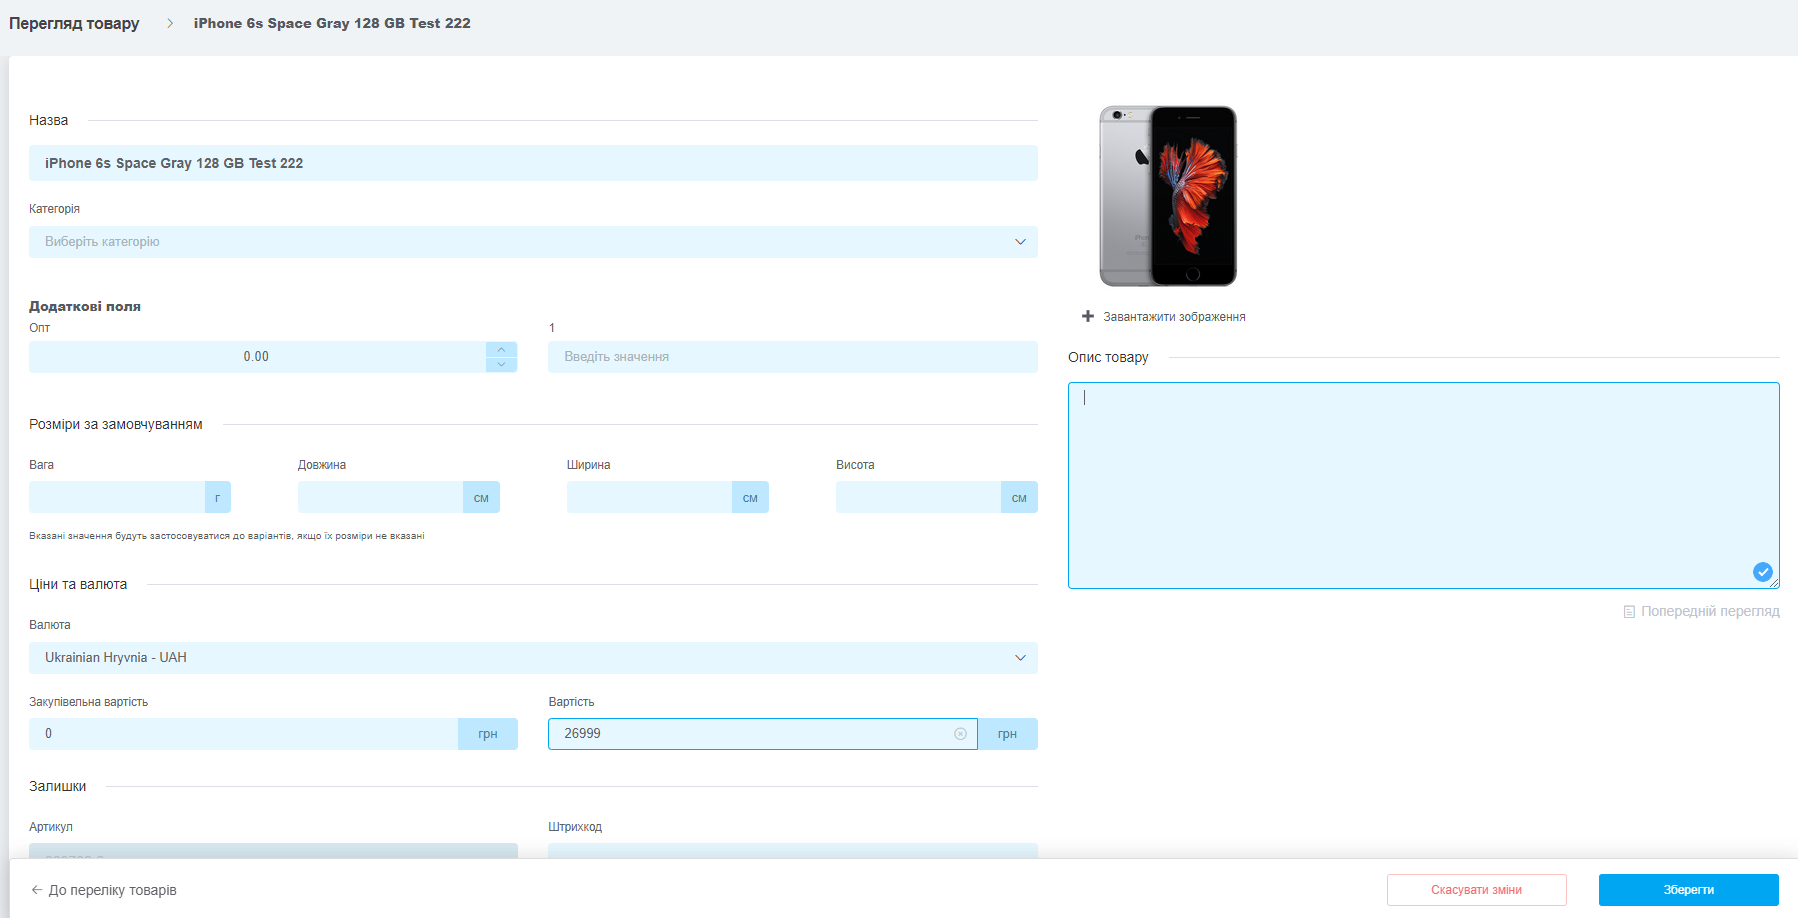Image resolution: width=1798 pixels, height=918 pixels.
Task: Click the Закупівельна вартість purchase cost field
Action: 243,734
